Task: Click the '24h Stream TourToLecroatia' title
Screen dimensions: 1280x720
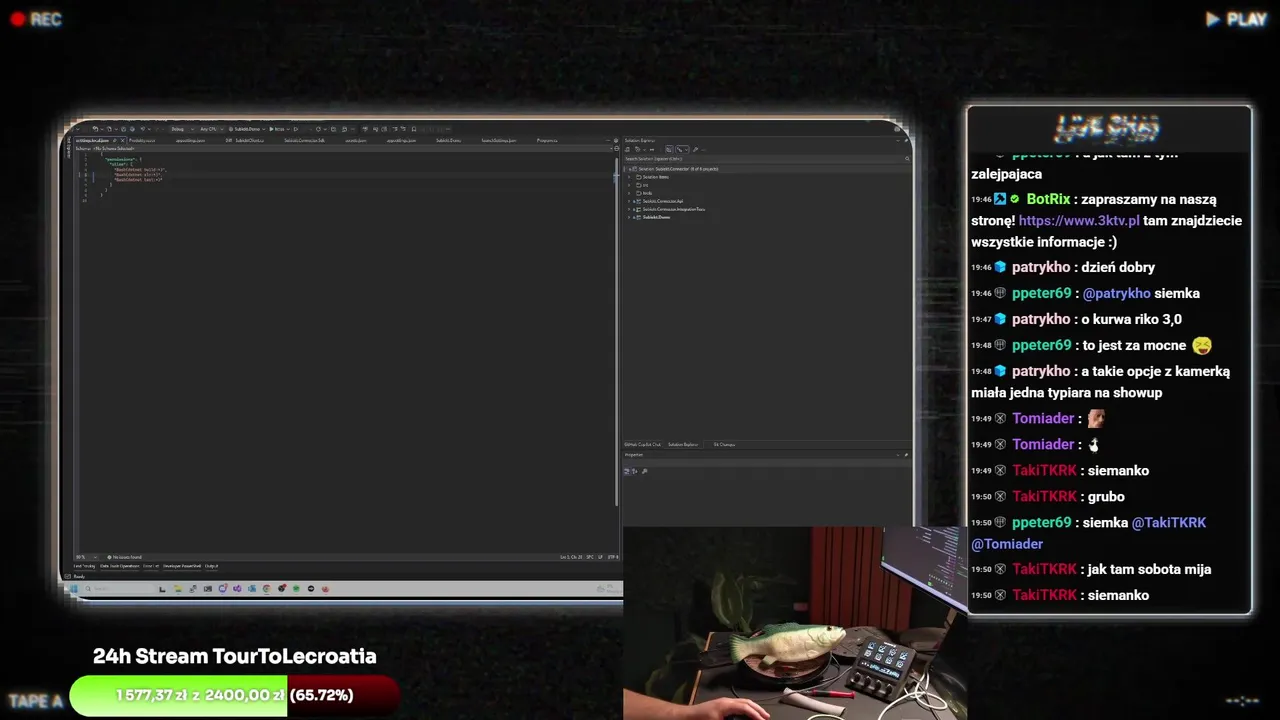Action: click(235, 656)
